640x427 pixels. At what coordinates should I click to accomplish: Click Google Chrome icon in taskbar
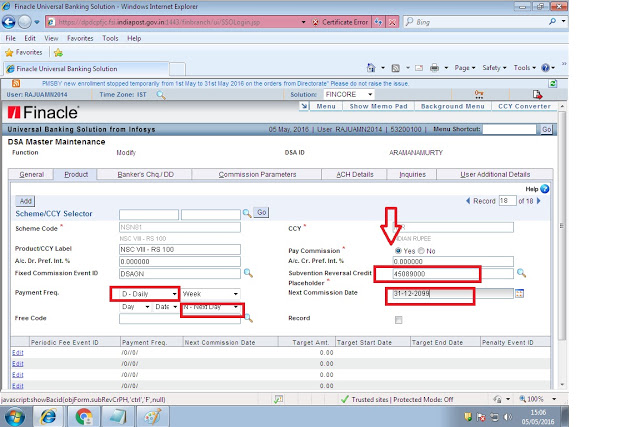pyautogui.click(x=84, y=417)
